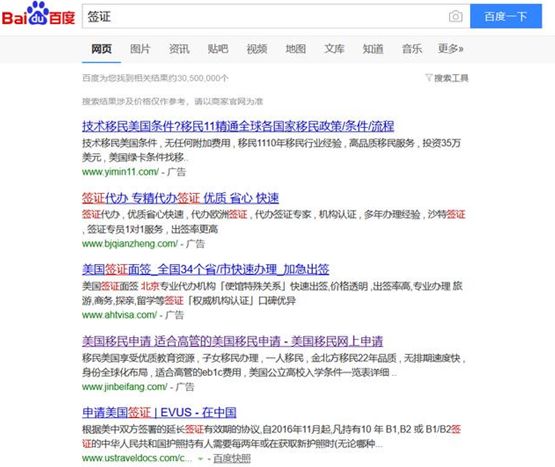Switch to the 知道 tab
The width and height of the screenshot is (555, 467).
point(373,49)
